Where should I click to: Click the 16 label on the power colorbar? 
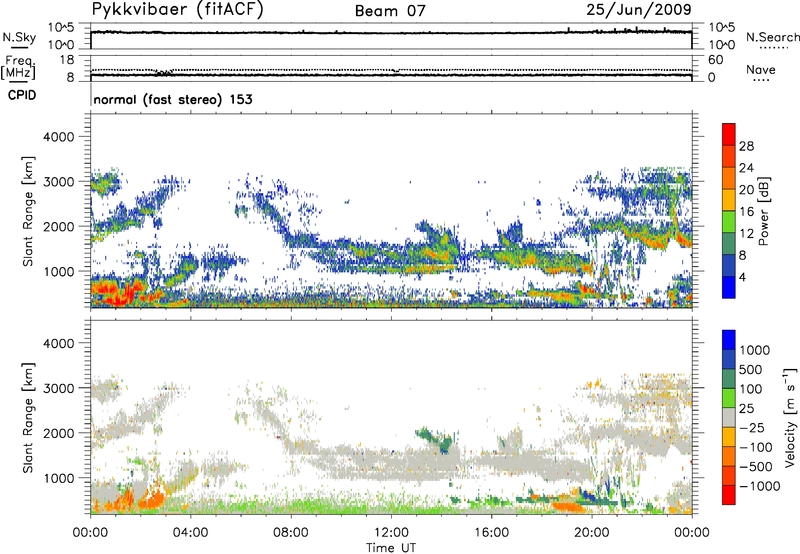pyautogui.click(x=746, y=212)
